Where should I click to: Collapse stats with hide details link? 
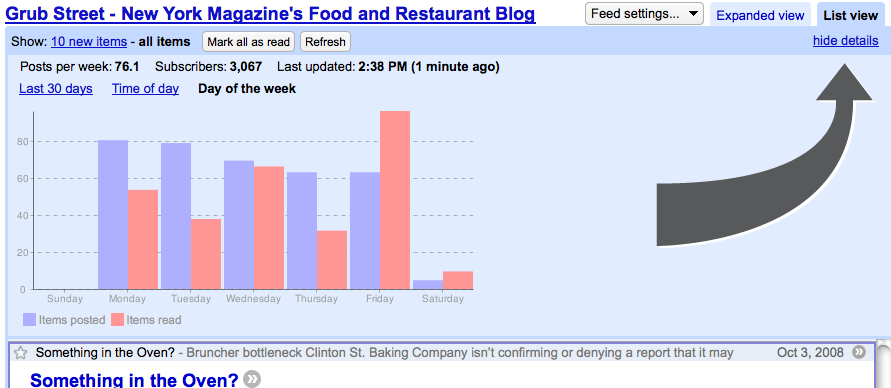pyautogui.click(x=845, y=41)
